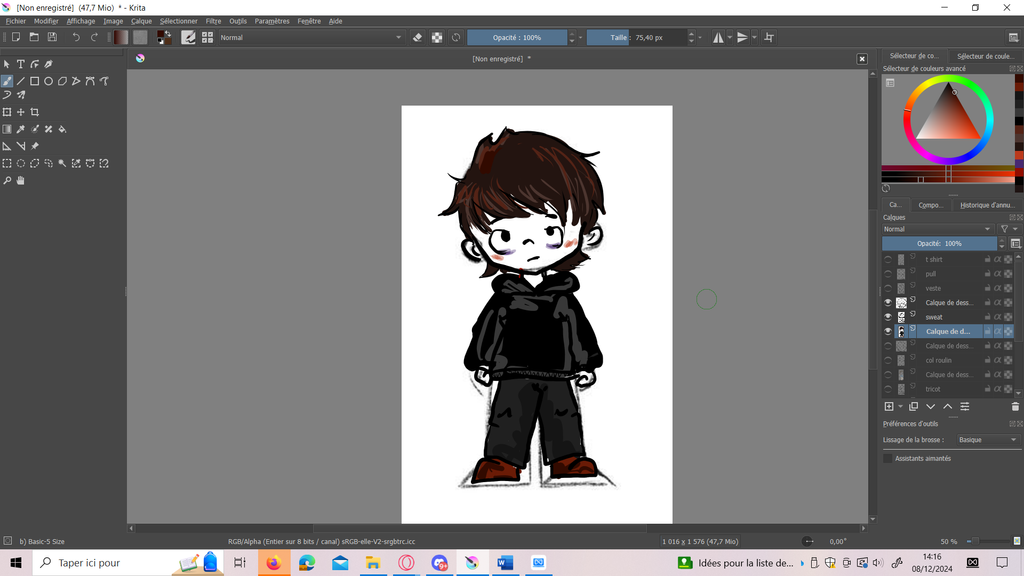Select the Fill bucket tool
This screenshot has height=576, width=1024.
62,129
